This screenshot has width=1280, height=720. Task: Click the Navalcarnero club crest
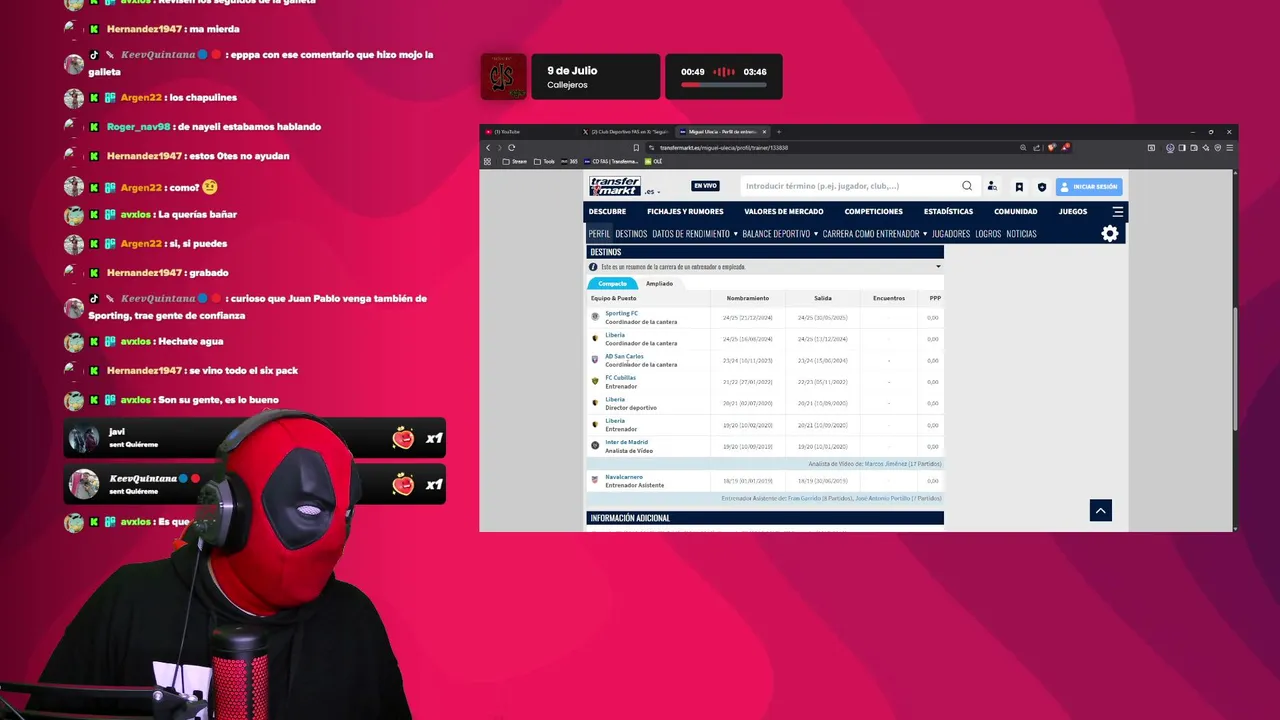point(595,480)
